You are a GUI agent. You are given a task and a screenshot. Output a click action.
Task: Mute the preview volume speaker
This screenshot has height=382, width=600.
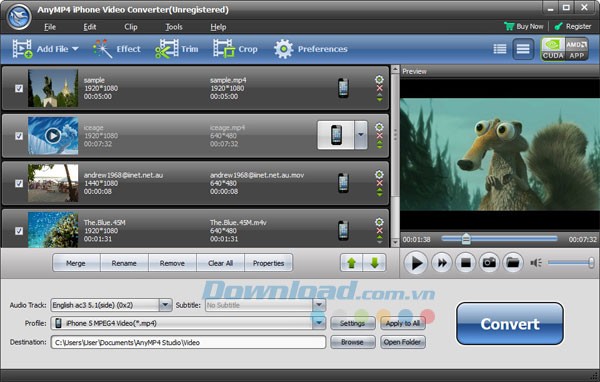point(536,263)
